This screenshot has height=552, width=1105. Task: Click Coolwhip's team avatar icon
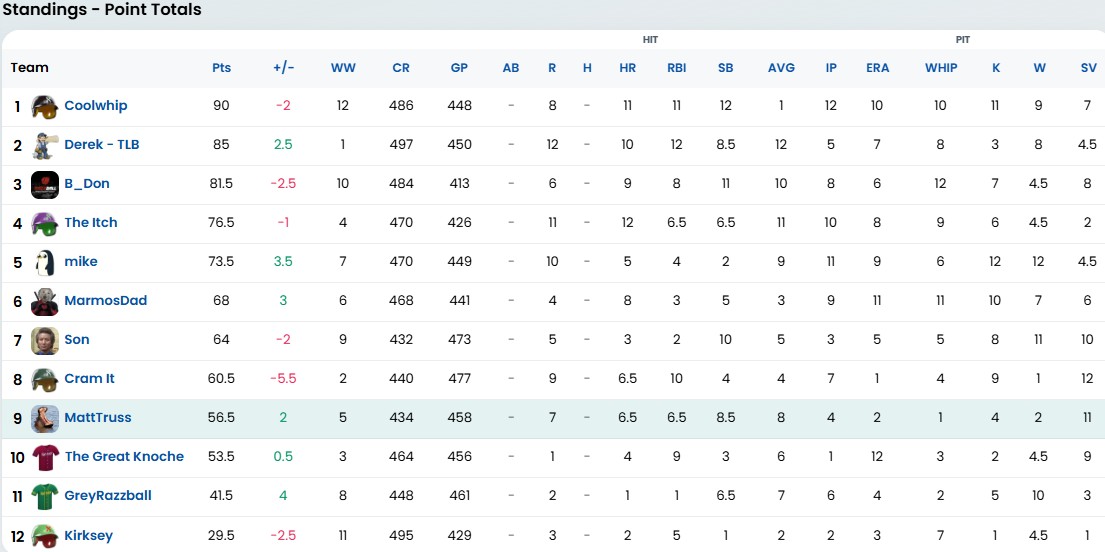pos(44,106)
